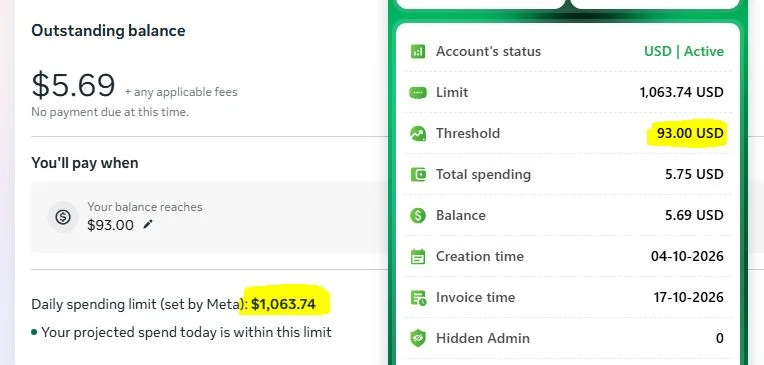Click the pencil edit icon beside $93.00

tap(148, 224)
